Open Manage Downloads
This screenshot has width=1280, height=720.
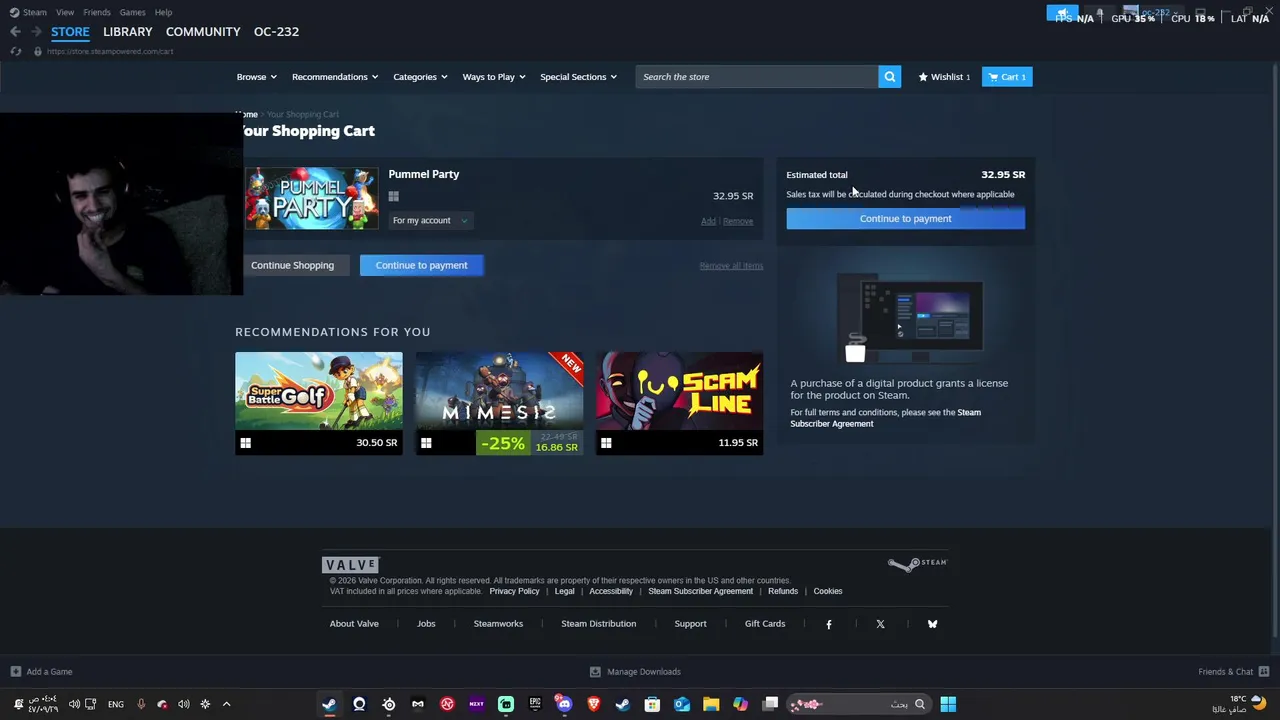[636, 672]
